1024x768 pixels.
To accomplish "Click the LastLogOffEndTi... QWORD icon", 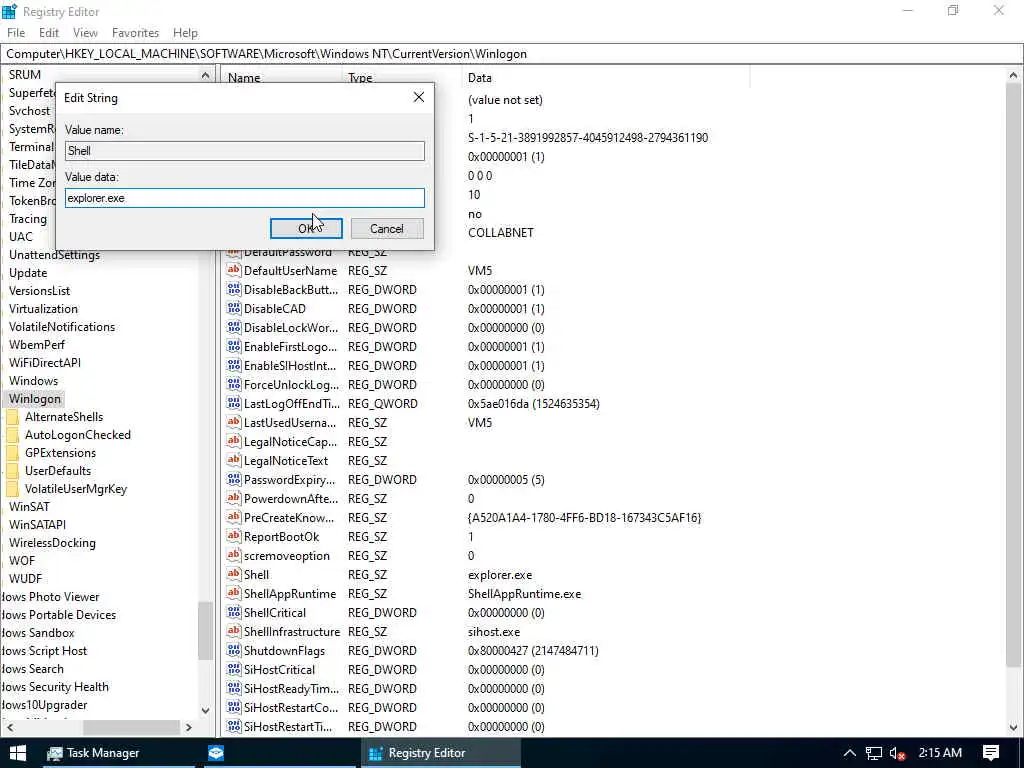I will pyautogui.click(x=234, y=403).
